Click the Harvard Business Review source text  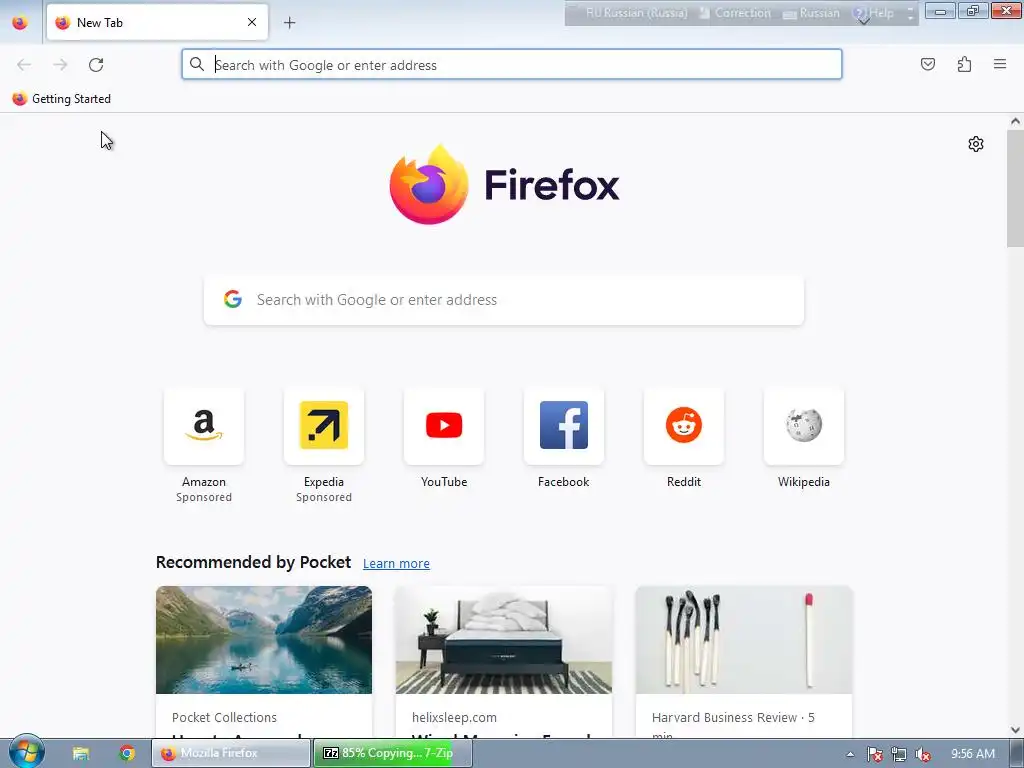pos(724,717)
